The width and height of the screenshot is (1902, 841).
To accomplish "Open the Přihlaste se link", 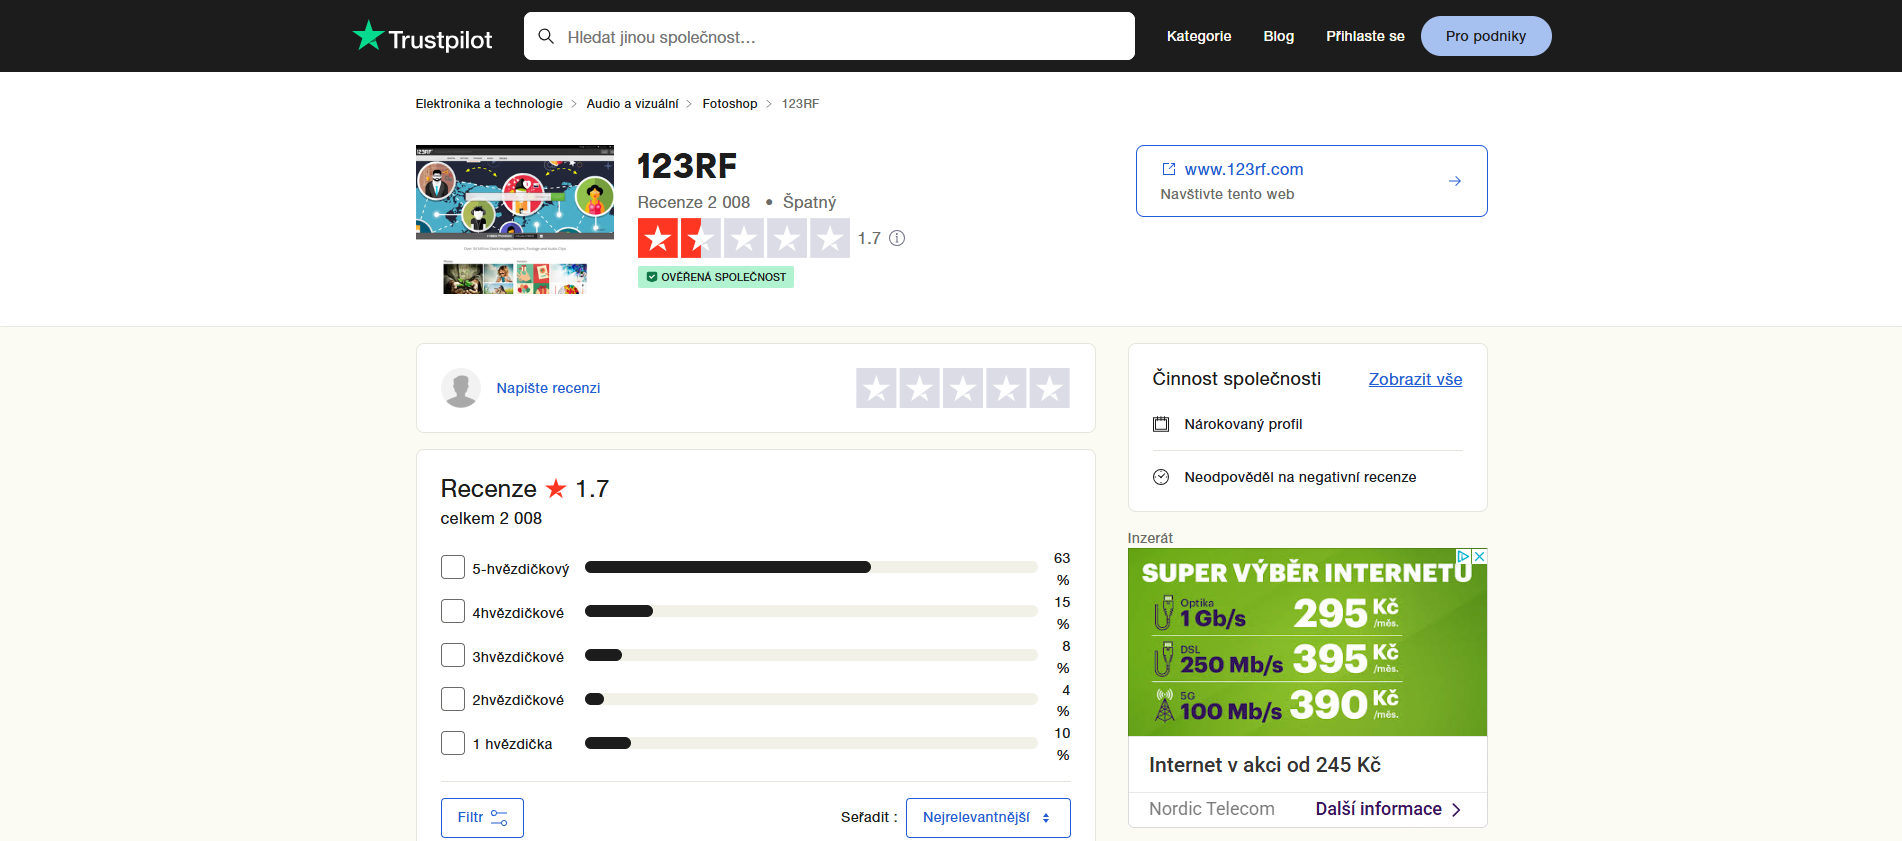I will point(1365,36).
